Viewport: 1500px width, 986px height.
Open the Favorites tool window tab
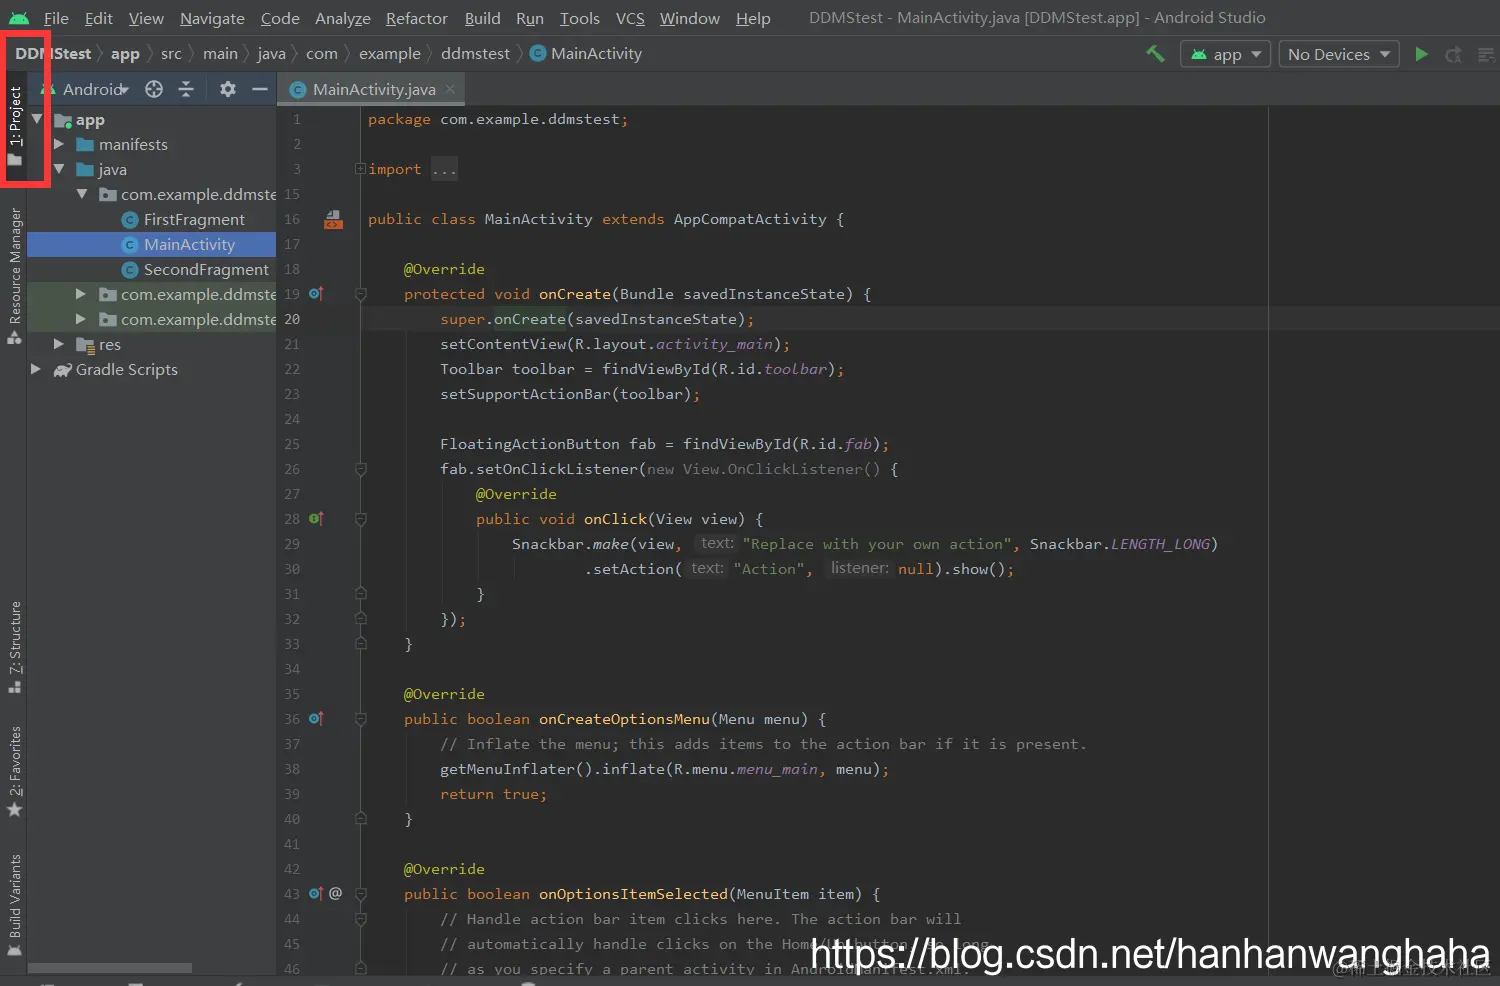pyautogui.click(x=14, y=771)
